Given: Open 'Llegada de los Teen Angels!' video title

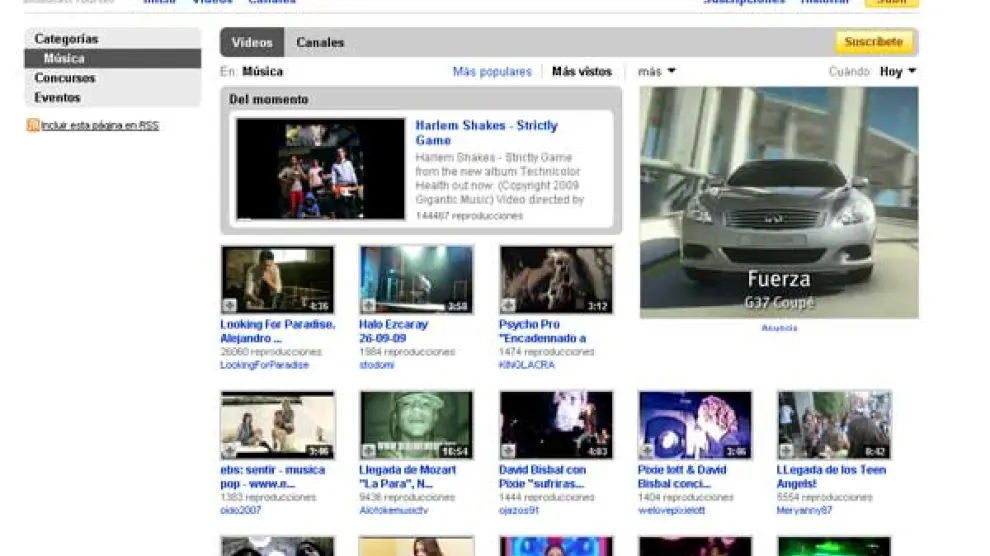Looking at the screenshot, I should coord(831,477).
